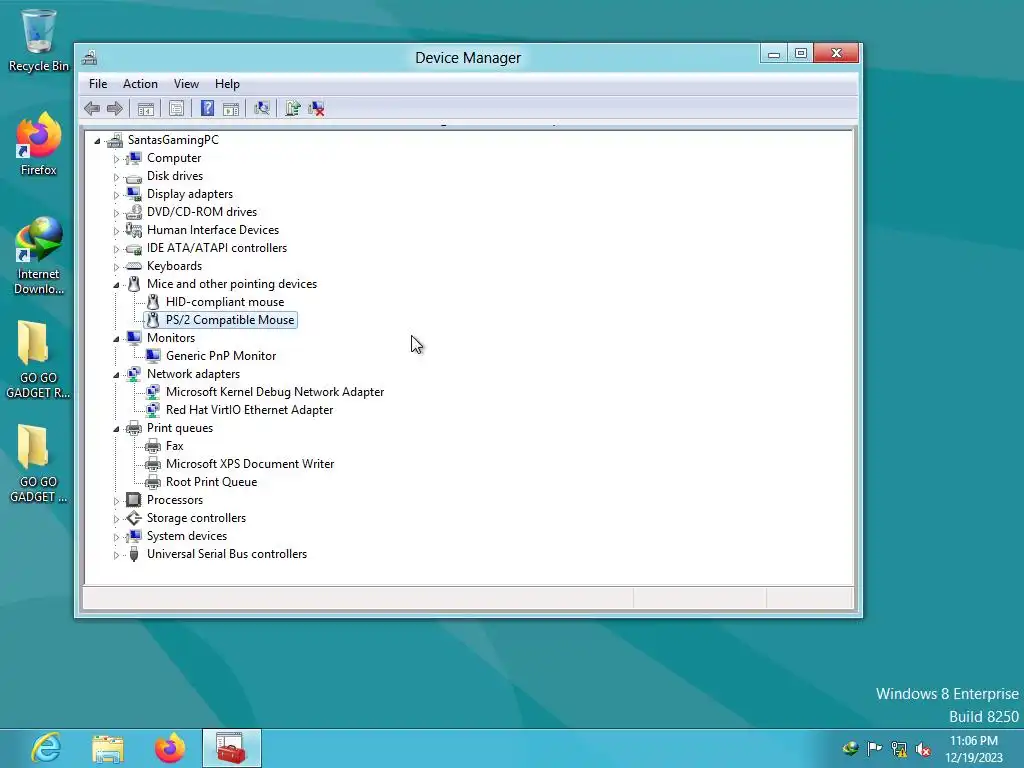The image size is (1024, 768).
Task: Click the Print queues printer icon
Action: (134, 428)
